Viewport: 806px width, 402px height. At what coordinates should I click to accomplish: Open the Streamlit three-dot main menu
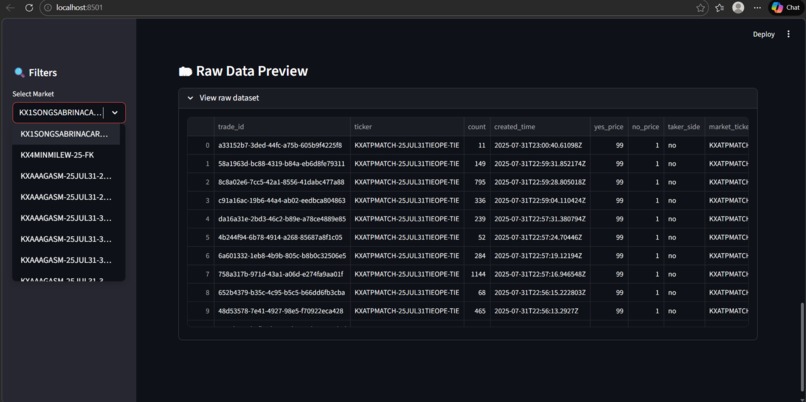pyautogui.click(x=789, y=34)
